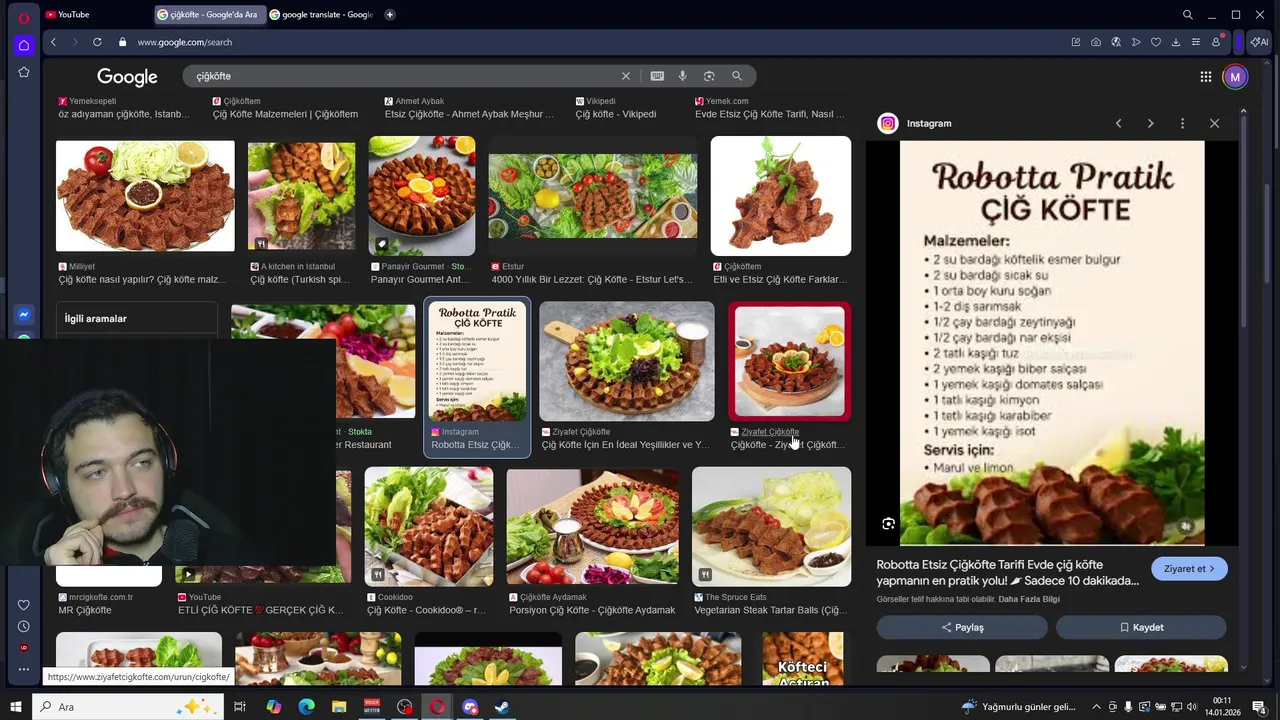Focus the Google search input field
The image size is (1280, 720).
[x=405, y=76]
